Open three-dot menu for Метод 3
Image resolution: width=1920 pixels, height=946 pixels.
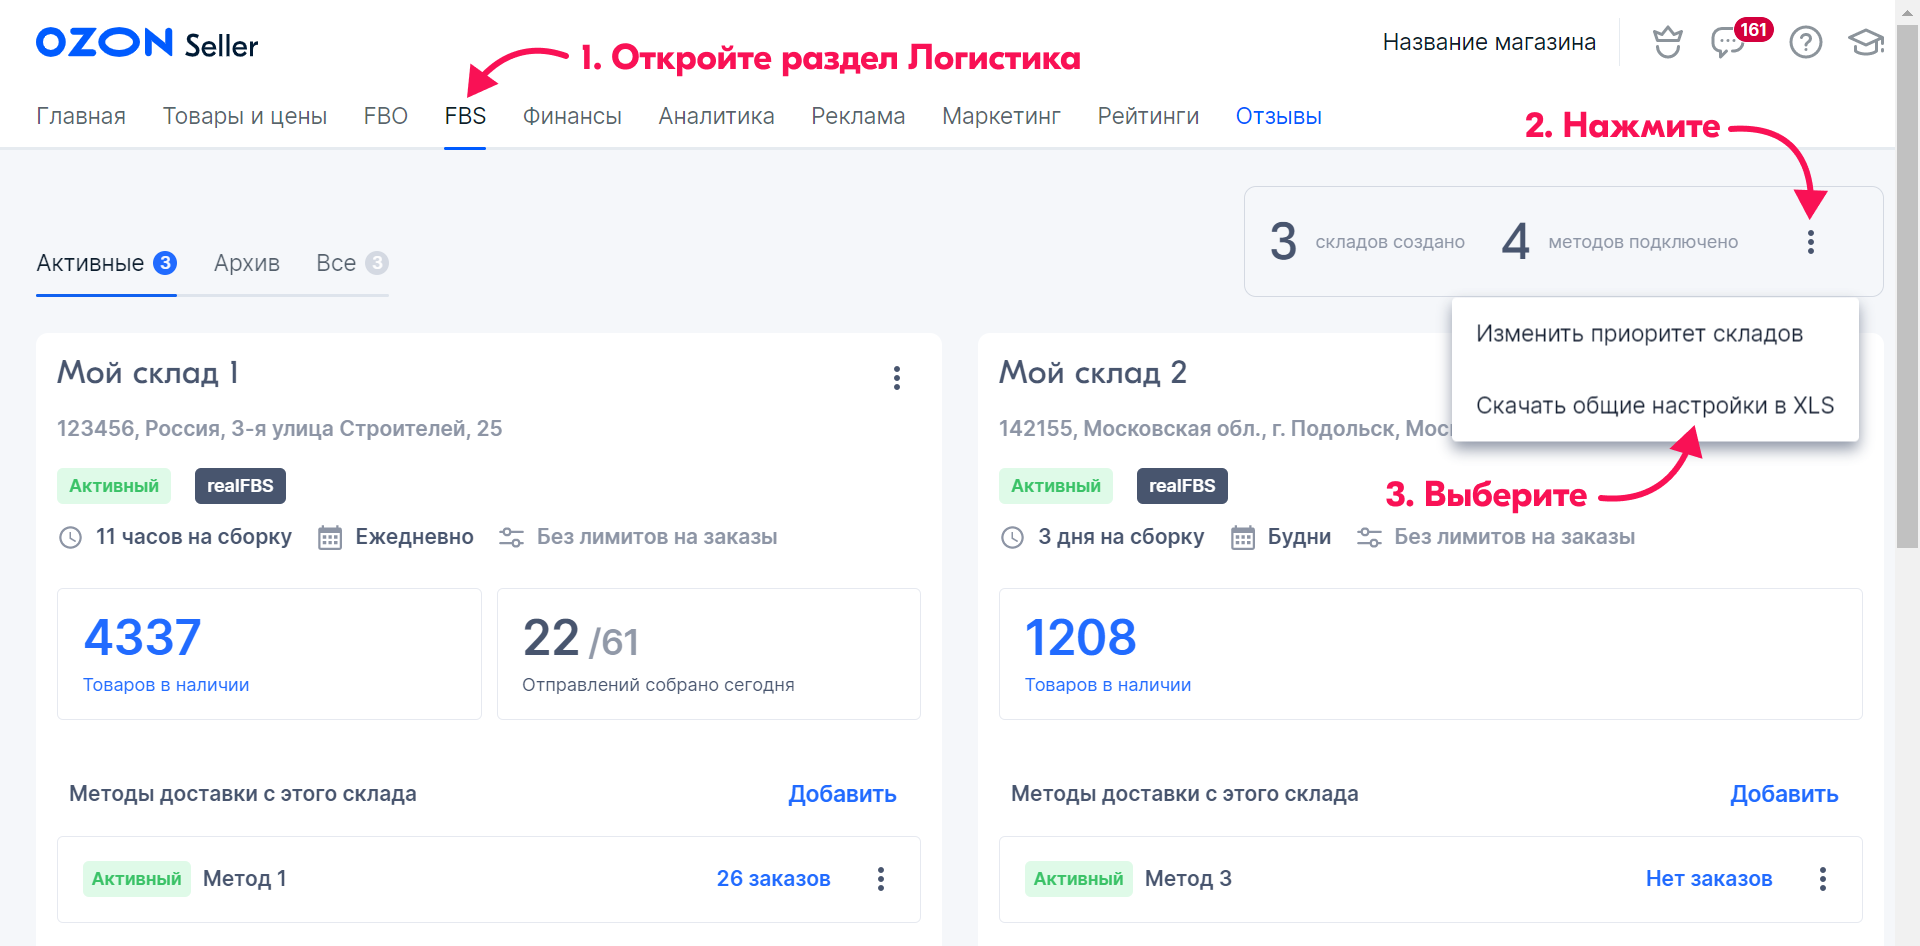(x=1823, y=879)
